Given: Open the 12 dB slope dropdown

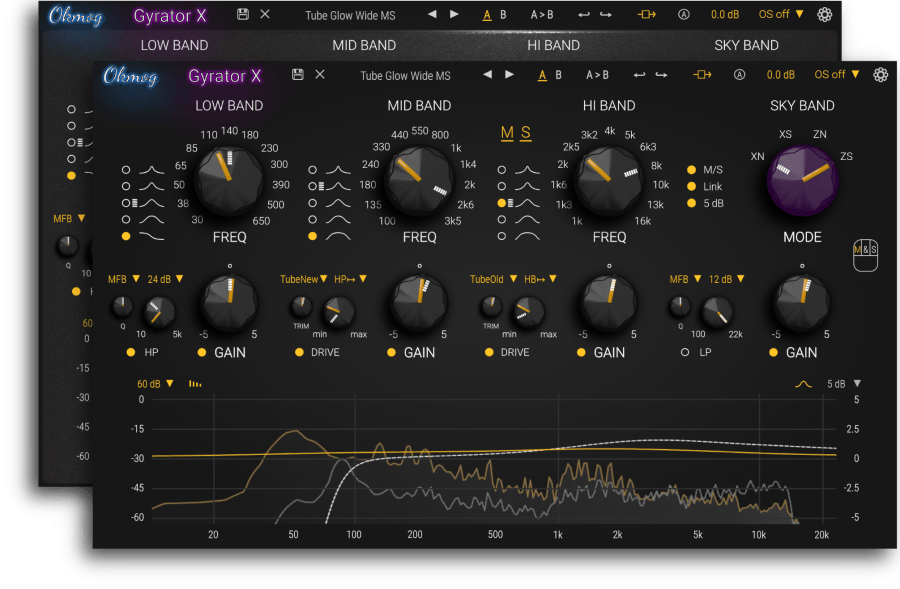Looking at the screenshot, I should point(727,279).
